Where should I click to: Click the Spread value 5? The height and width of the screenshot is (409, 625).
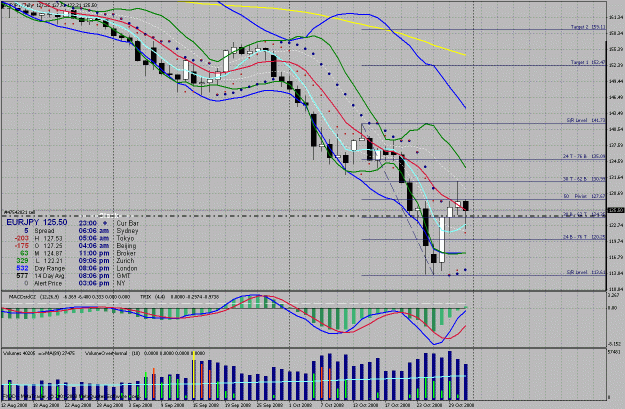(26, 231)
